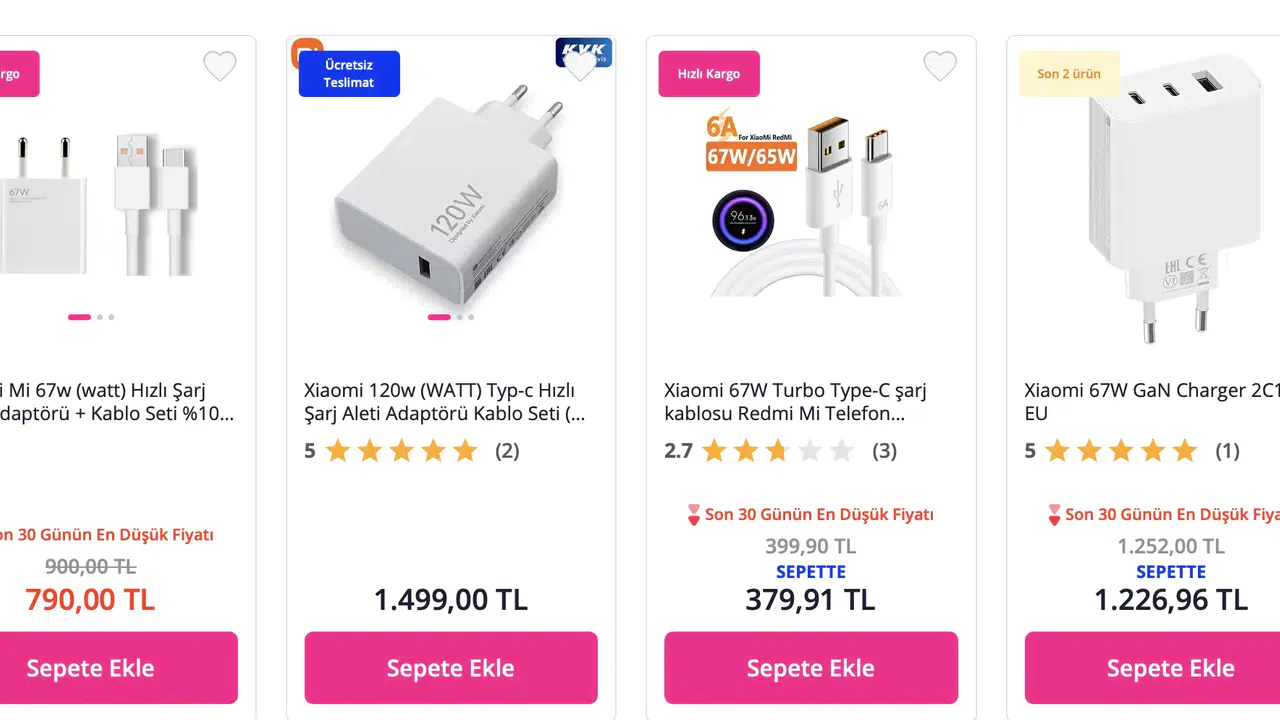Click the Ücretsiz Teslimat badge
The width and height of the screenshot is (1280, 720).
click(349, 74)
